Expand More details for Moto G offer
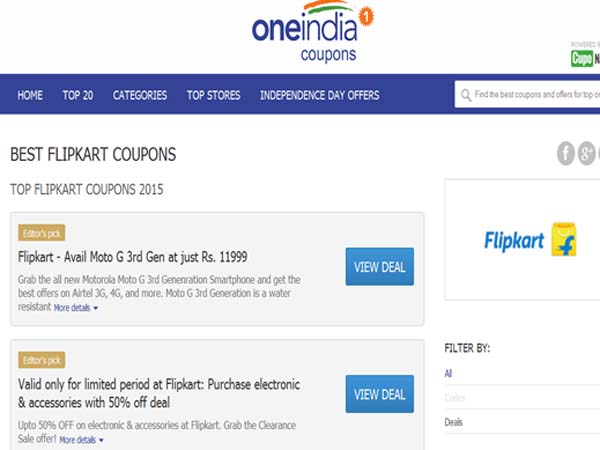The width and height of the screenshot is (600, 450). 76,308
